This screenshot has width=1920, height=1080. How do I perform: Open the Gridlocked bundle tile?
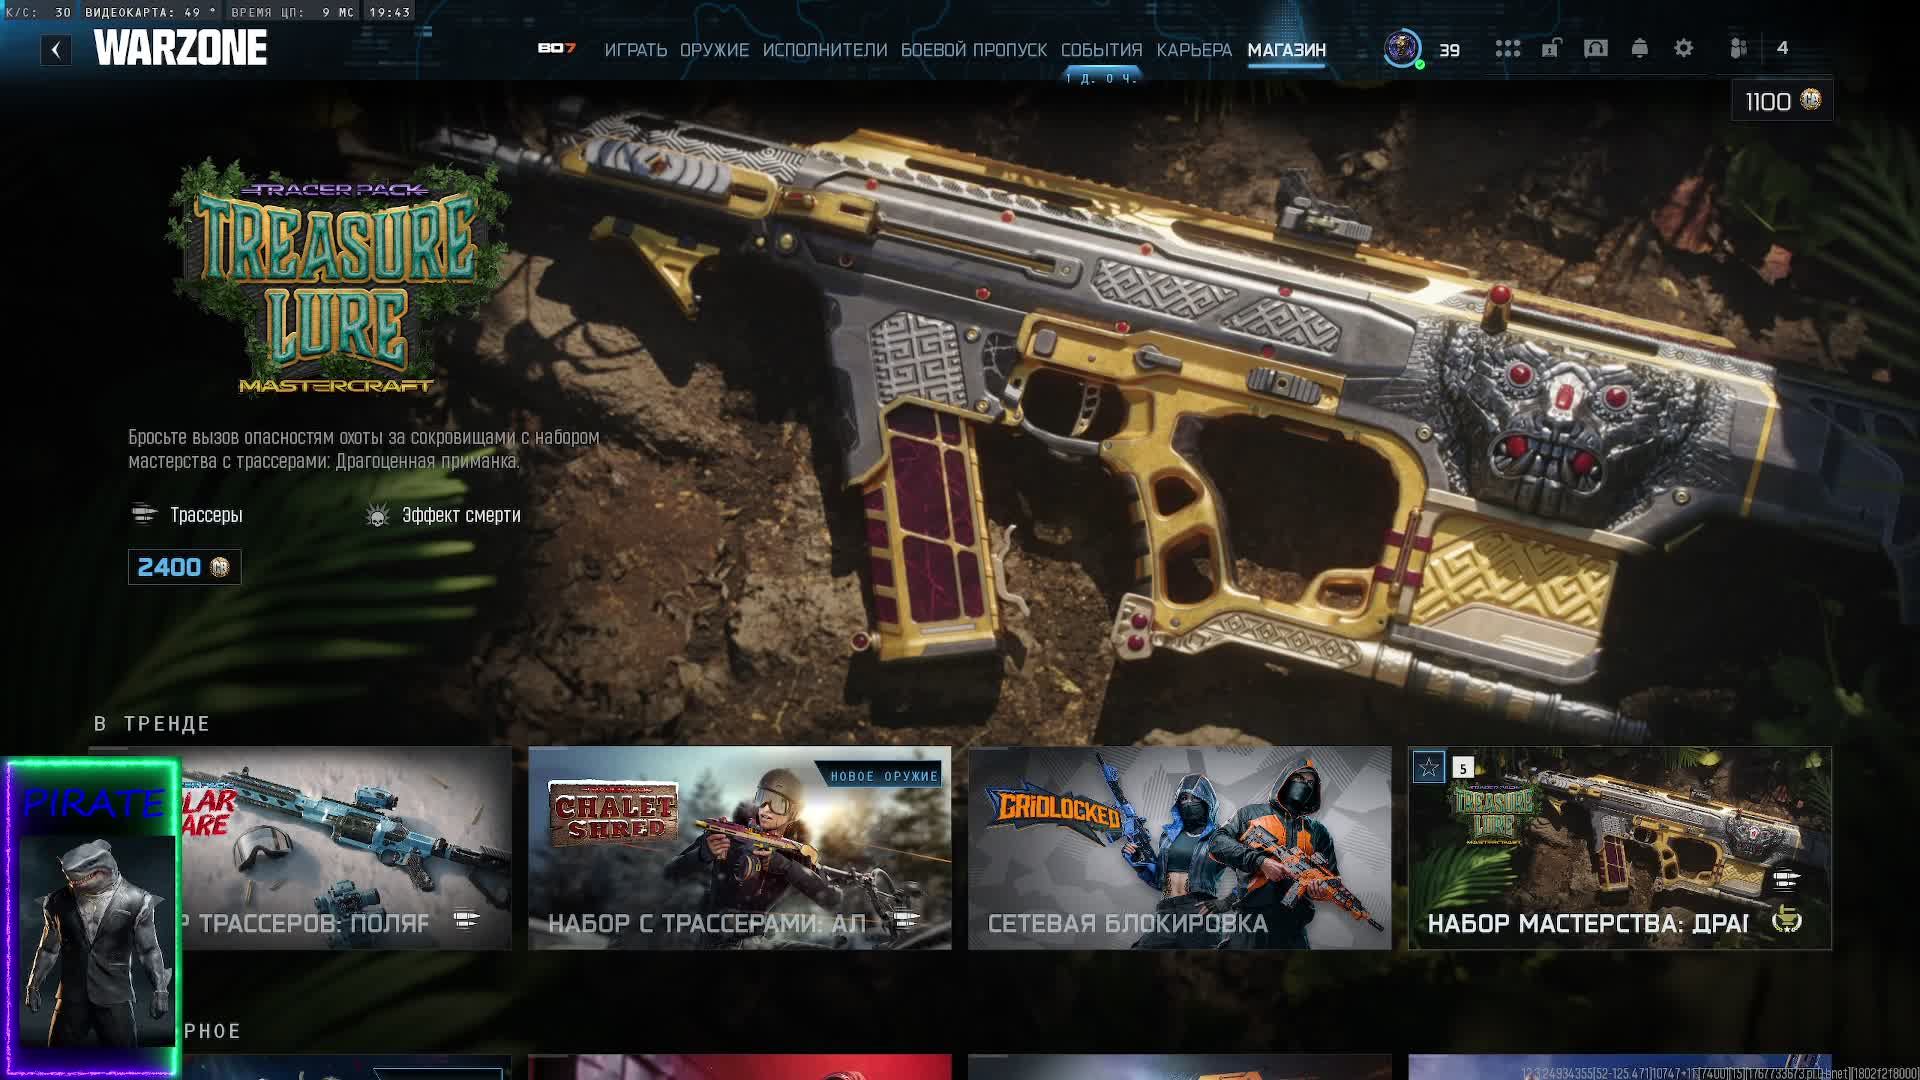[1179, 848]
